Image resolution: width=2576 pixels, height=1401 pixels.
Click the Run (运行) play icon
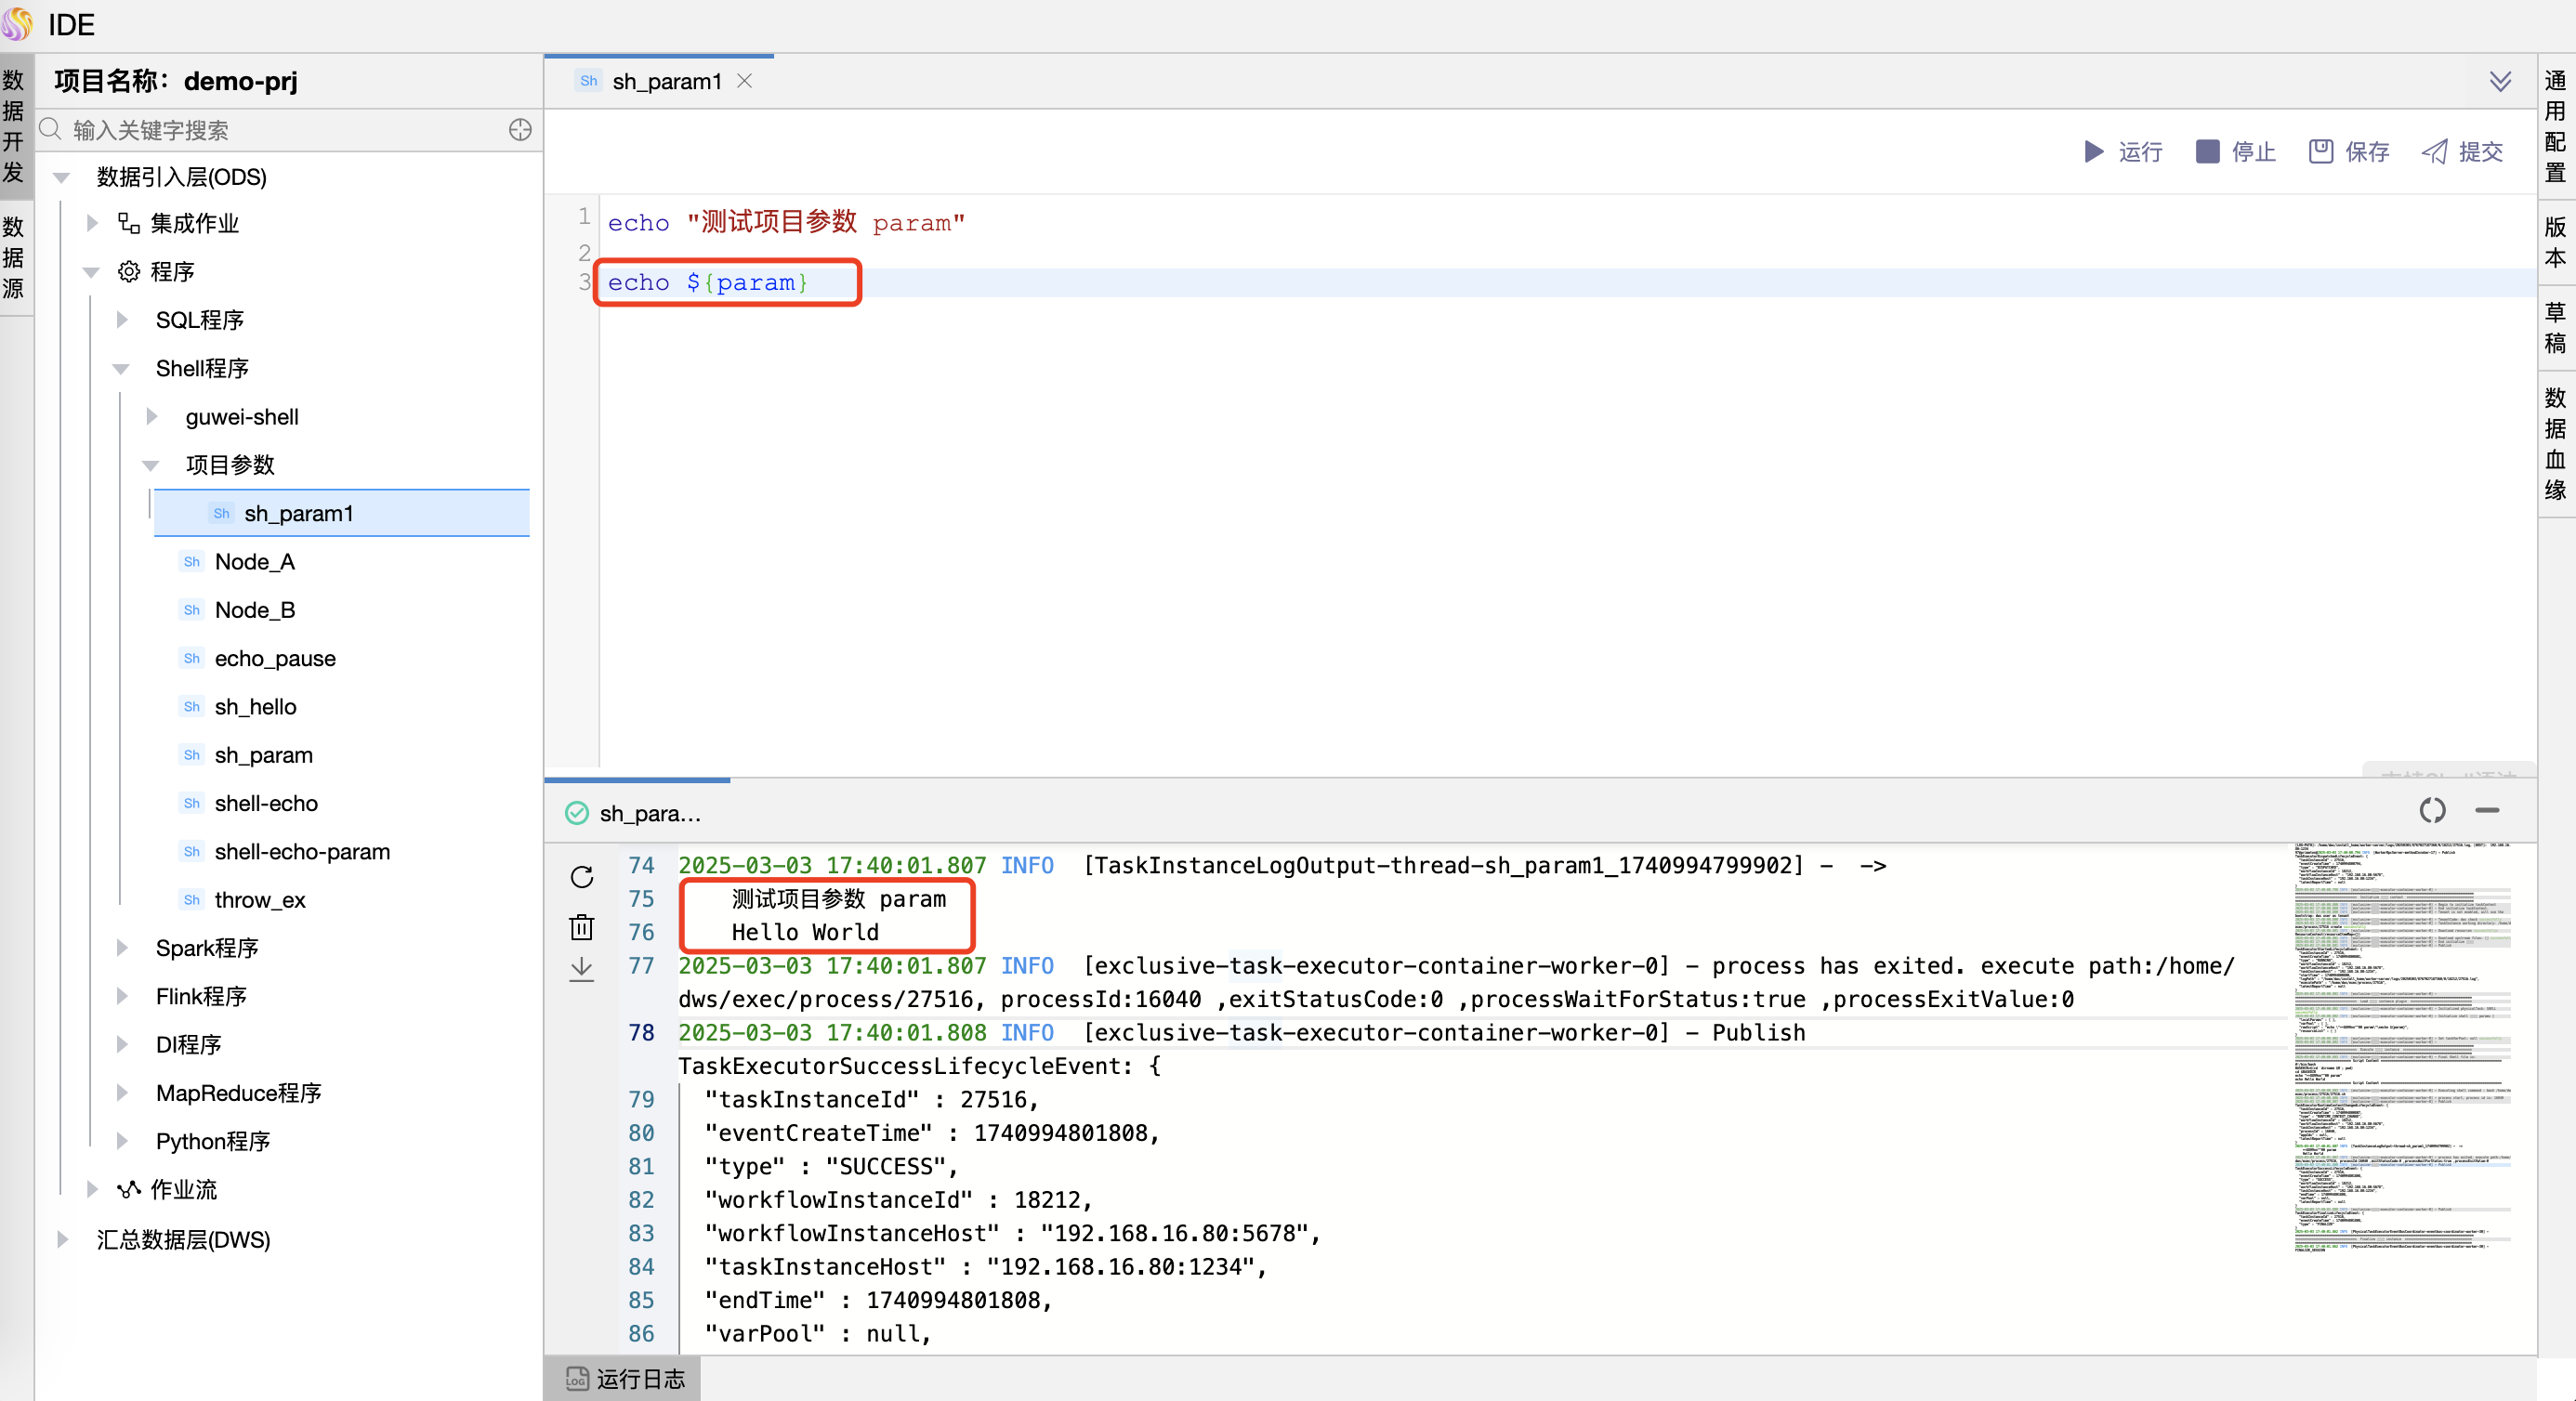2093,151
